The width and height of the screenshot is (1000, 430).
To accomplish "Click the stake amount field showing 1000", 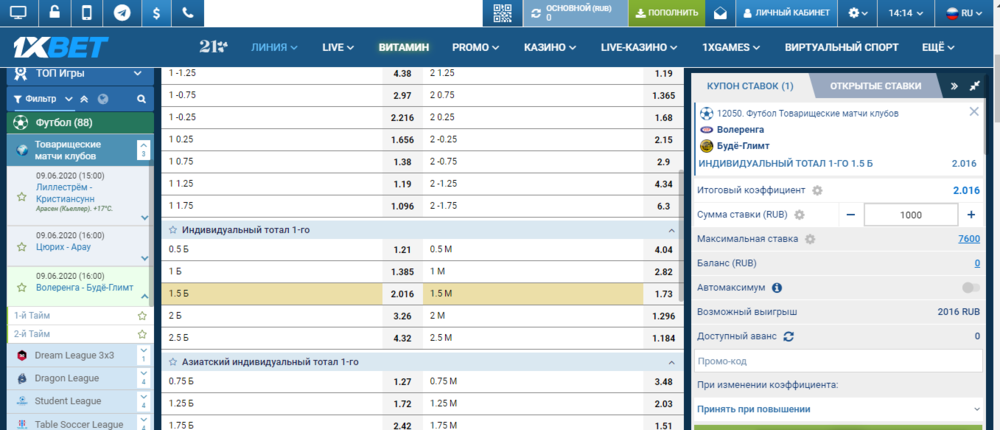I will coord(911,215).
